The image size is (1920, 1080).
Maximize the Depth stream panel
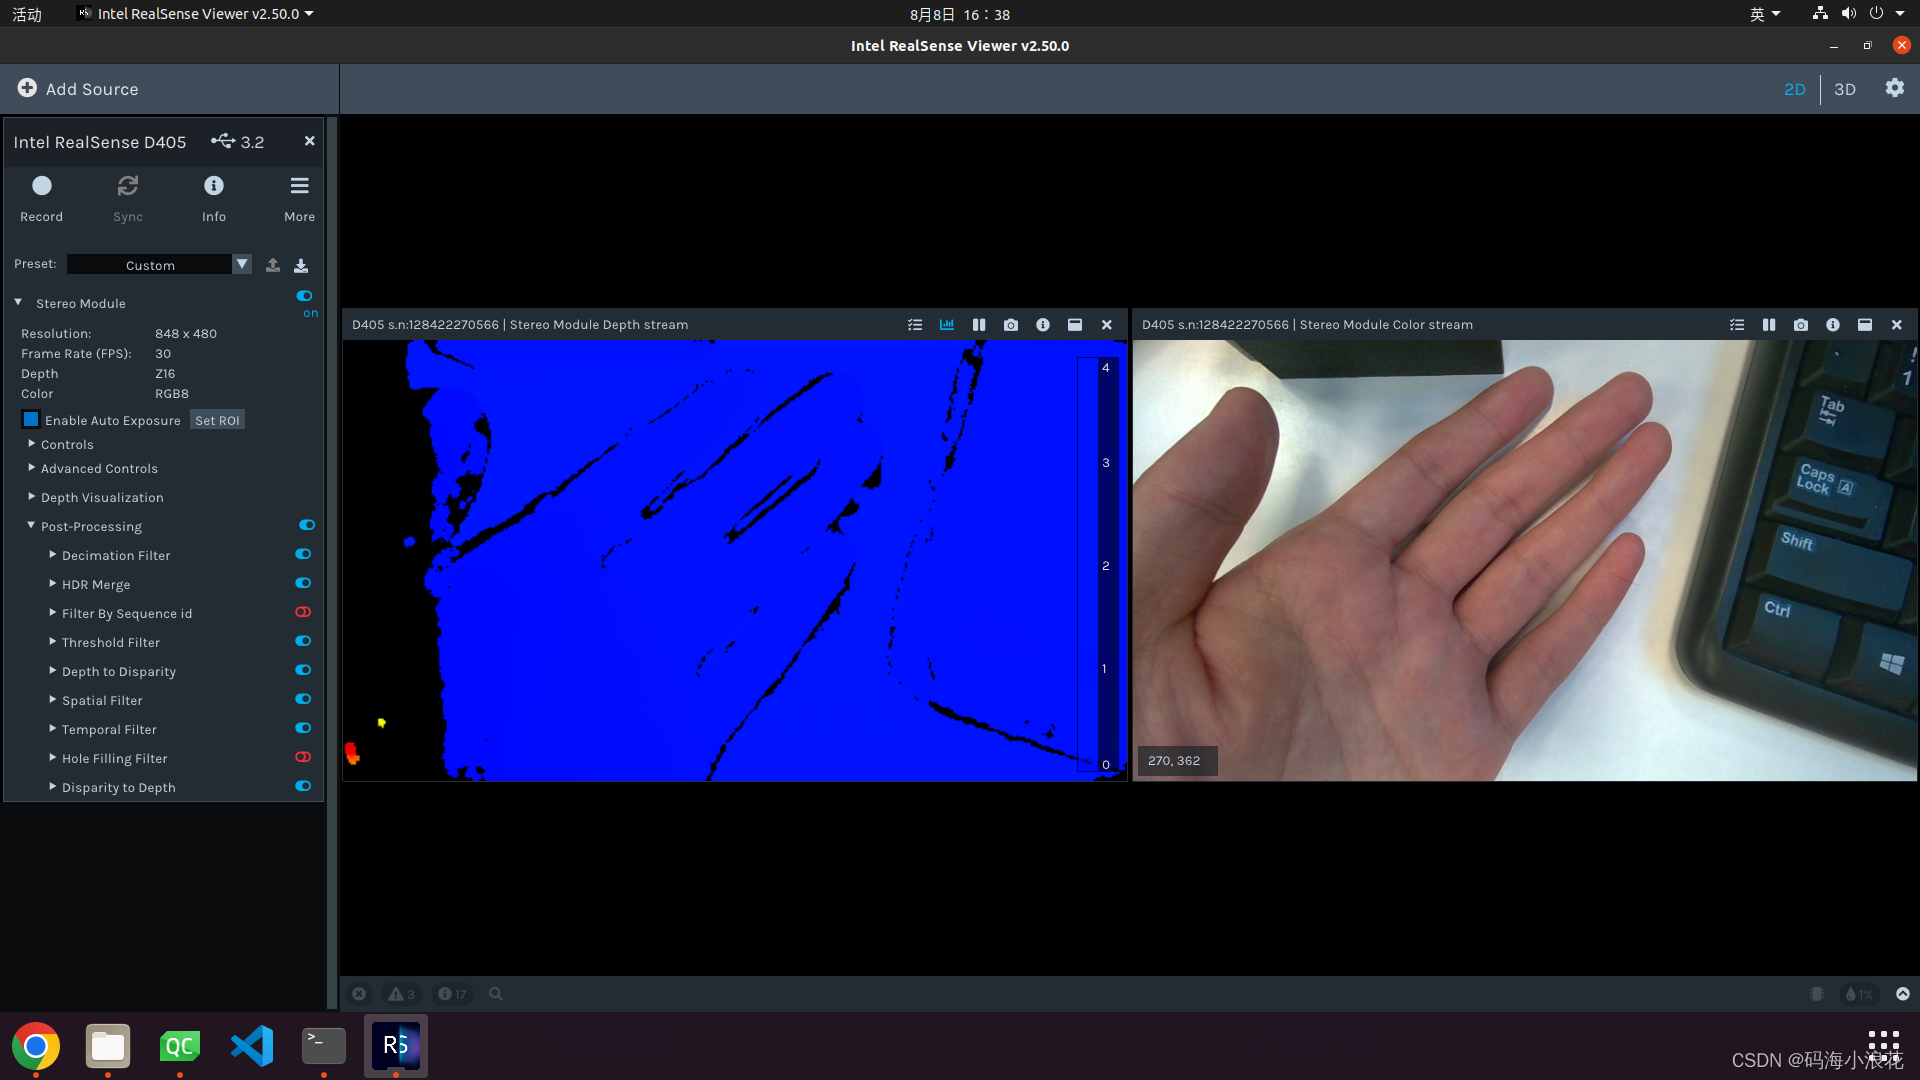[1075, 325]
